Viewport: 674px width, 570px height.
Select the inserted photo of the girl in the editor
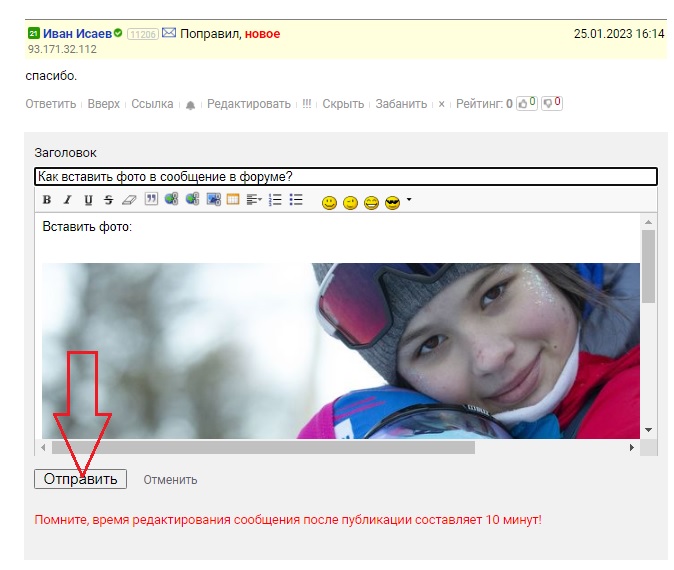tap(341, 351)
